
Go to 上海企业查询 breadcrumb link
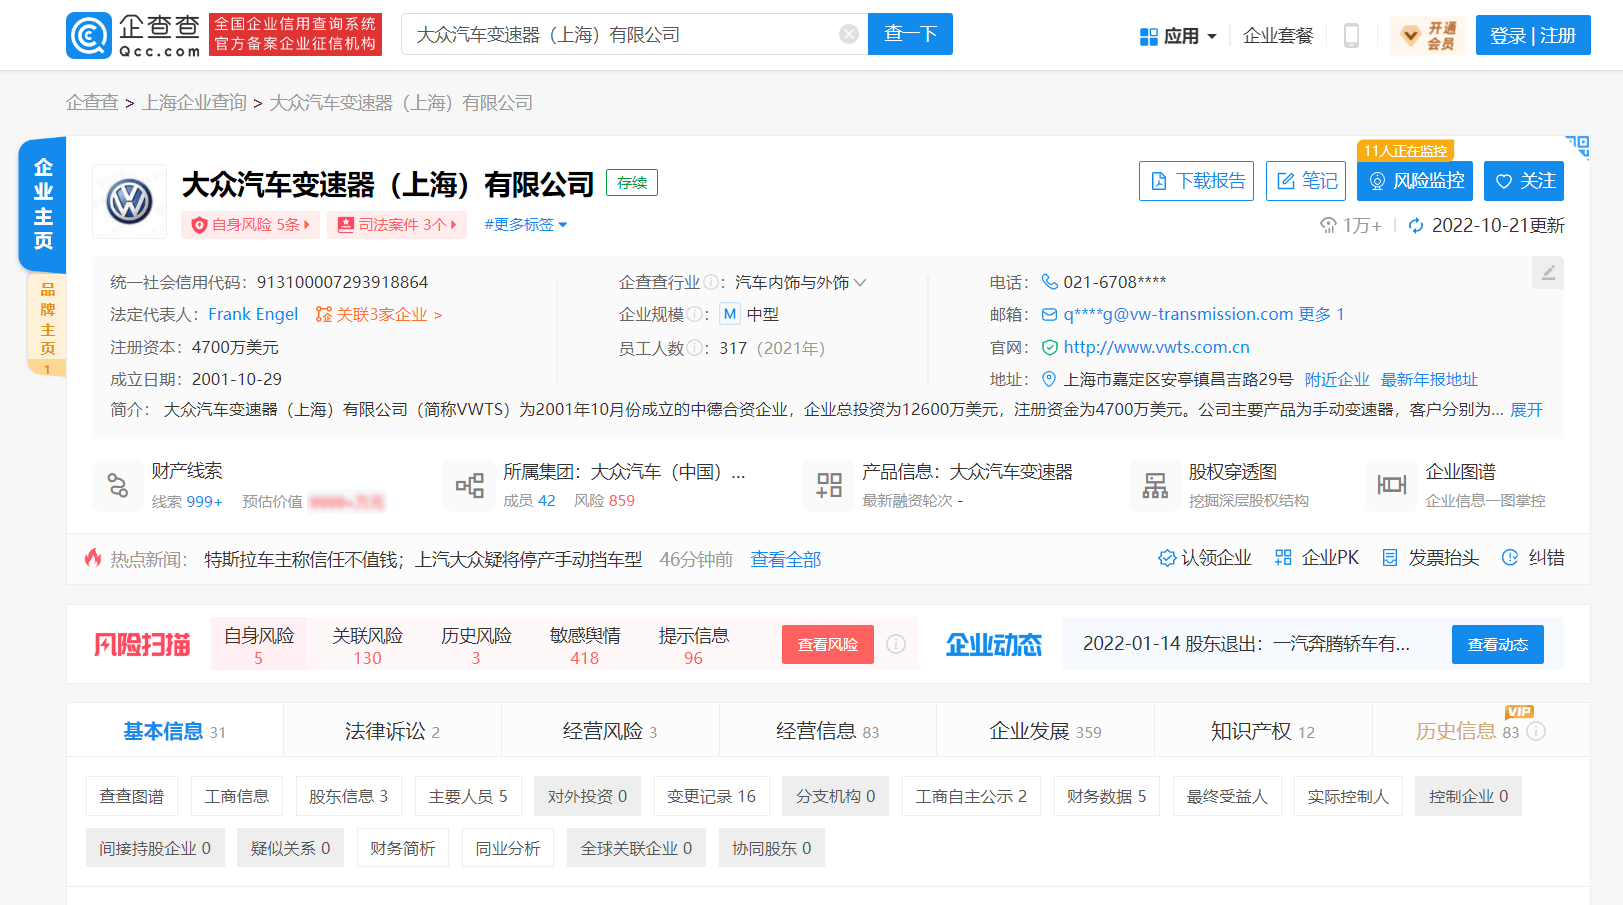click(x=194, y=102)
